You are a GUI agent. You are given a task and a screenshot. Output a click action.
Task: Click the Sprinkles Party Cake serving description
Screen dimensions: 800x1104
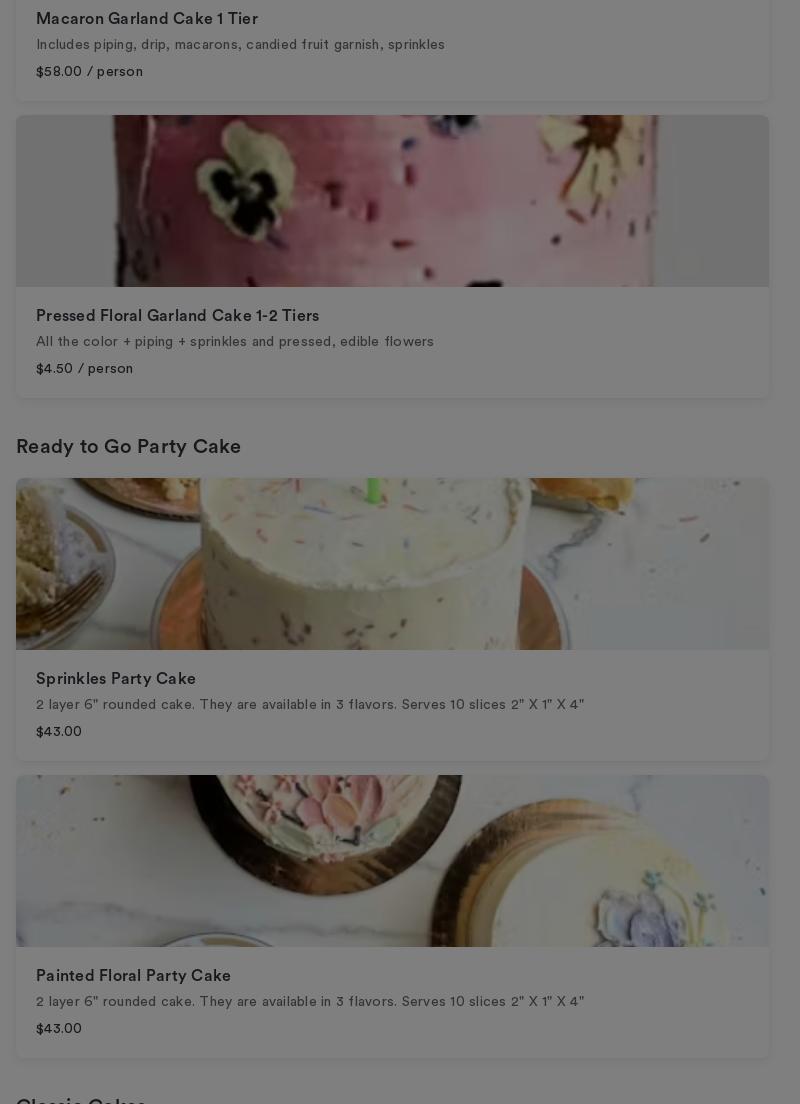click(310, 705)
